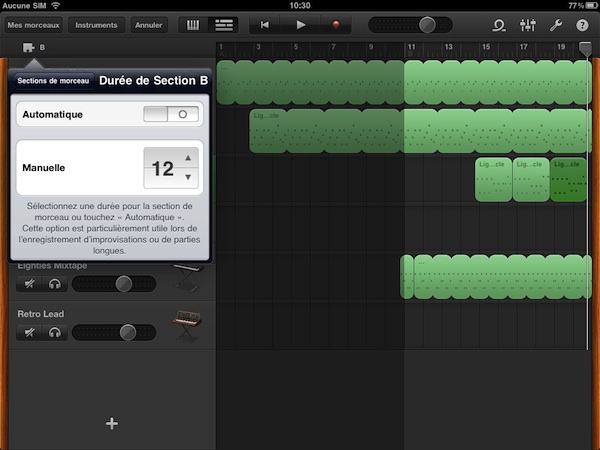Tap the Wi-Fi status icon
This screenshot has width=600, height=450.
click(56, 5)
